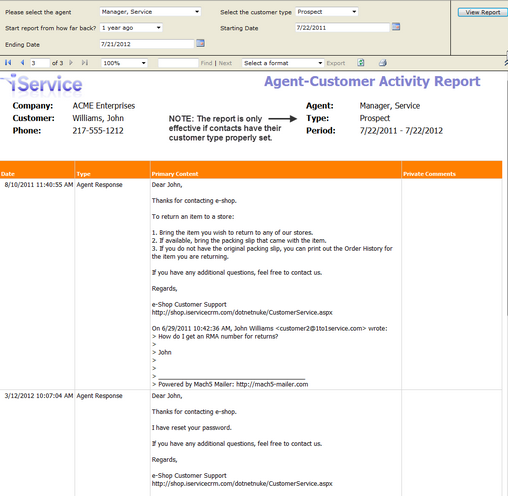The height and width of the screenshot is (496, 508).
Task: Click the next page arrow
Action: [71, 63]
